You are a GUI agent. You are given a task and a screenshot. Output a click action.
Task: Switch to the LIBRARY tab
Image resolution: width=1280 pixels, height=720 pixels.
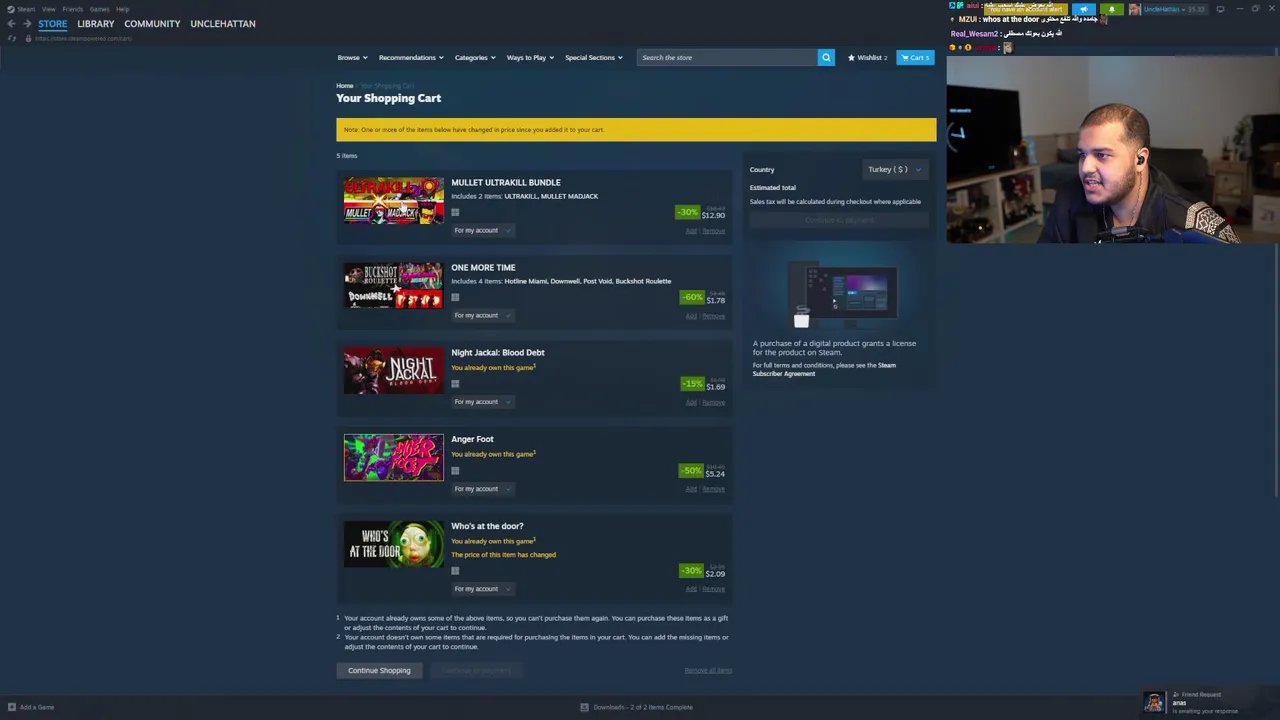point(96,24)
